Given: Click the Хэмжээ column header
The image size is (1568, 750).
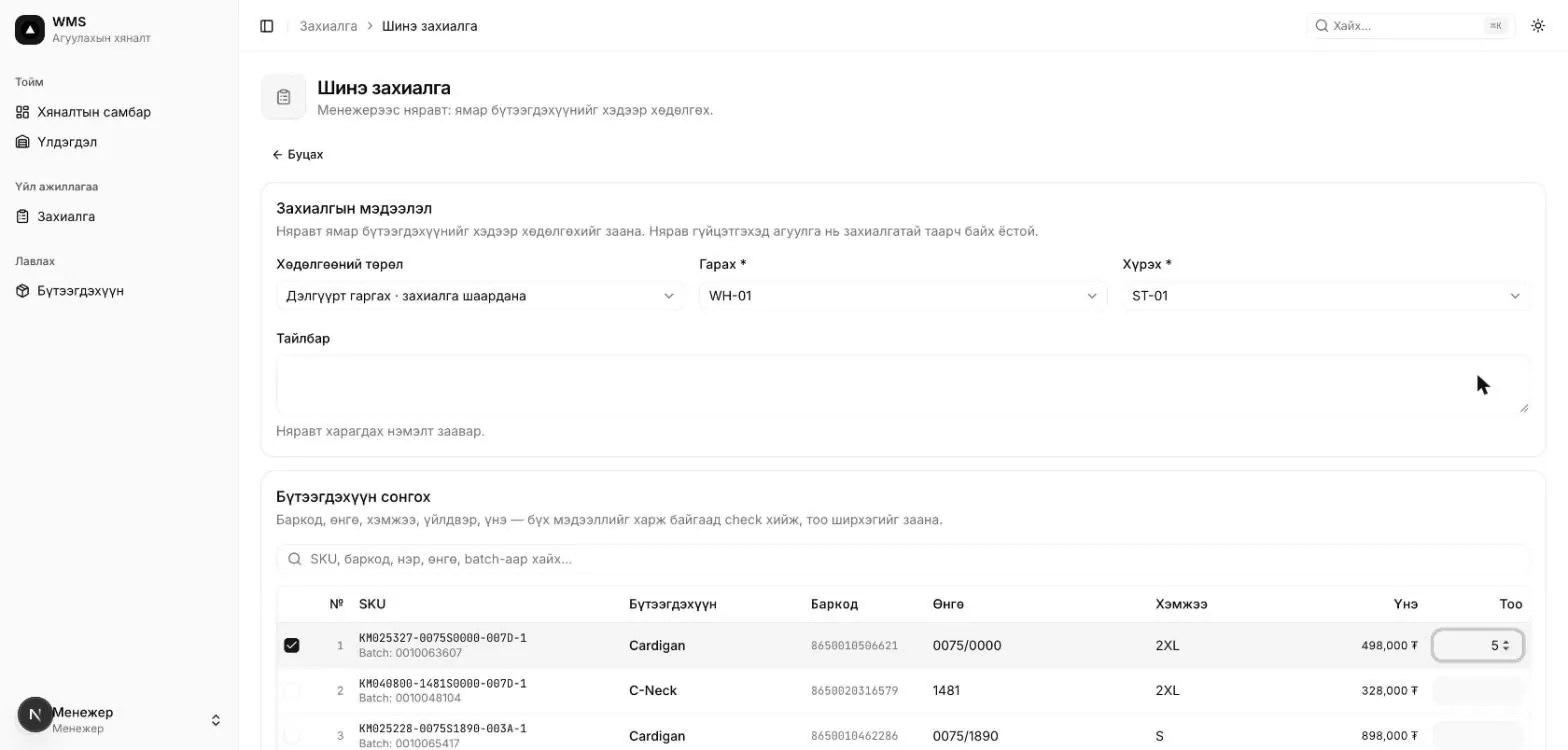Looking at the screenshot, I should coord(1181,604).
